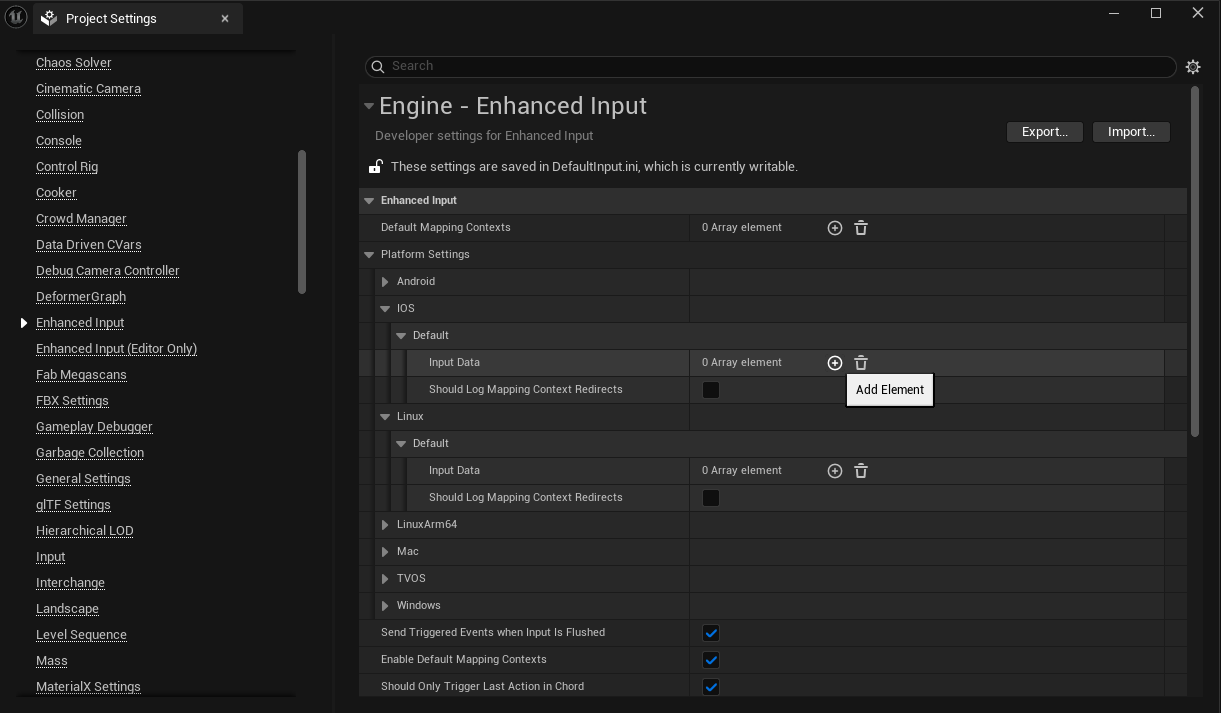This screenshot has width=1221, height=713.
Task: Focus the settings Search field
Action: click(770, 66)
